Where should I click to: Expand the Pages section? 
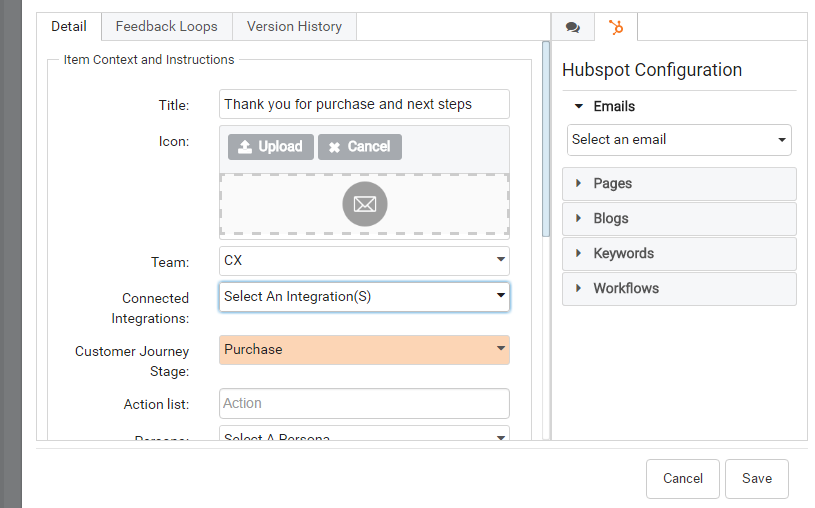click(679, 184)
